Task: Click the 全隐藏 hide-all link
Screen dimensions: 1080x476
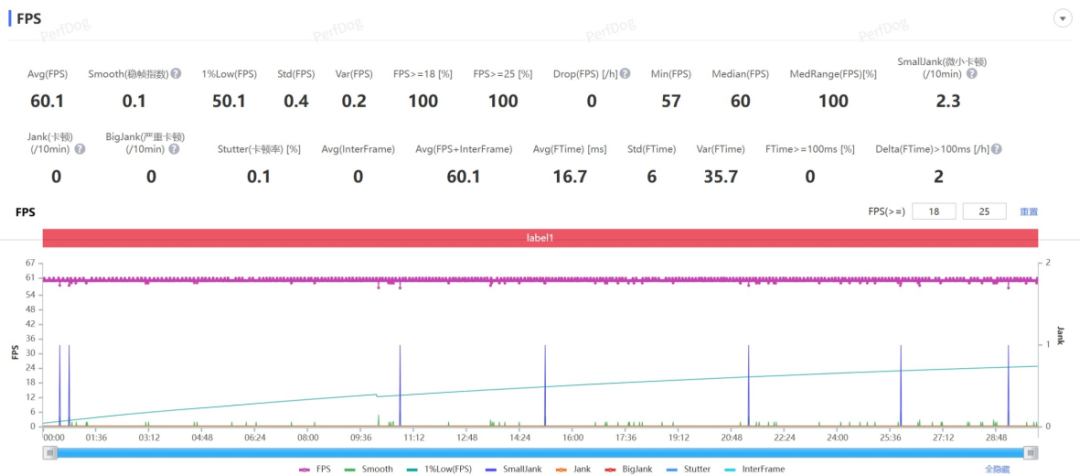Action: point(997,469)
